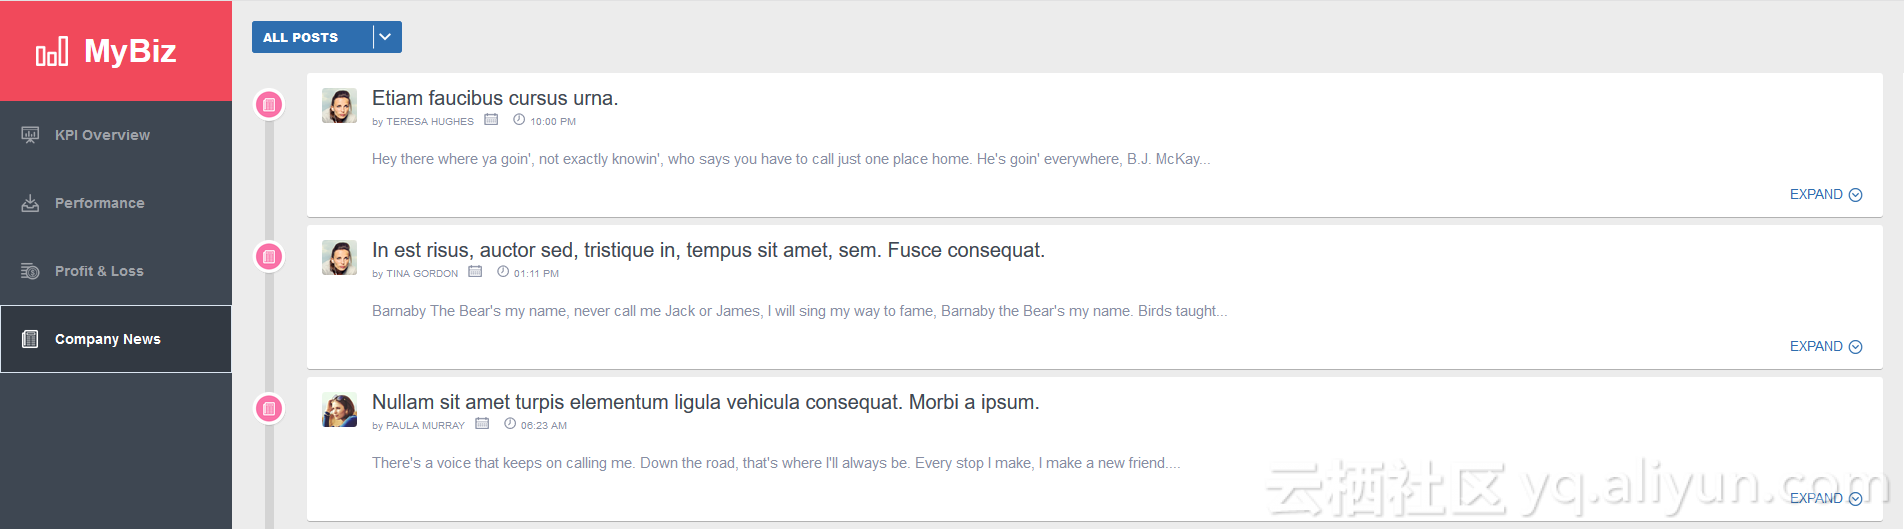This screenshot has height=529, width=1904.
Task: Click the calendar icon beside Paula Murray
Action: pyautogui.click(x=482, y=424)
